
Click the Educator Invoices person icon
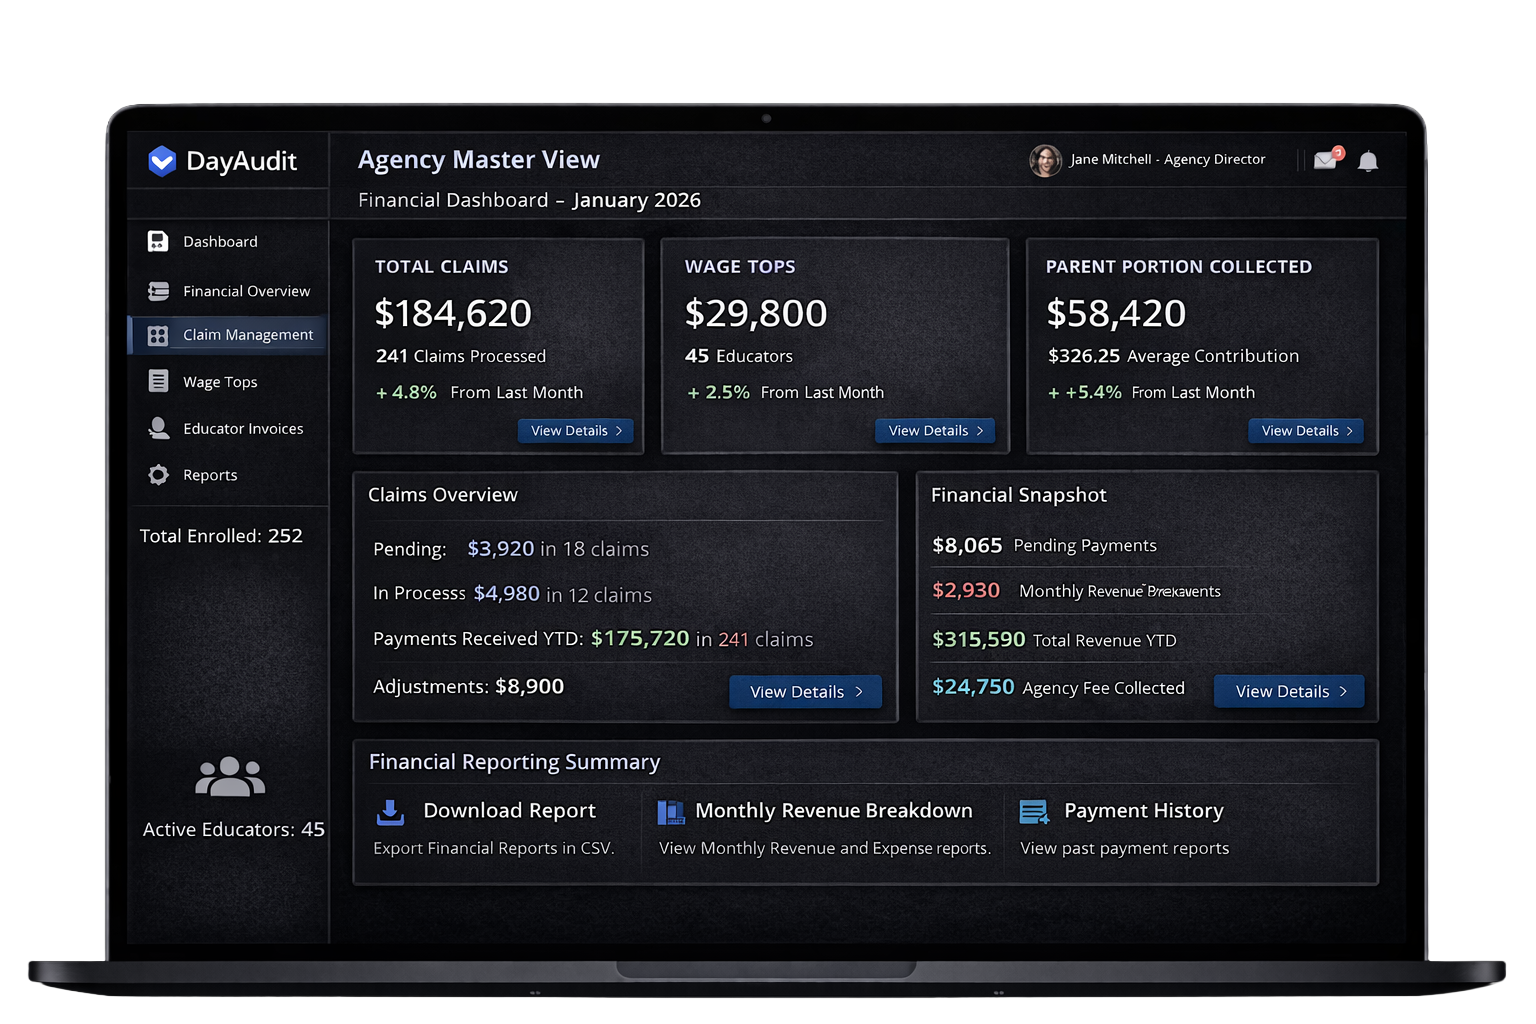pyautogui.click(x=159, y=428)
